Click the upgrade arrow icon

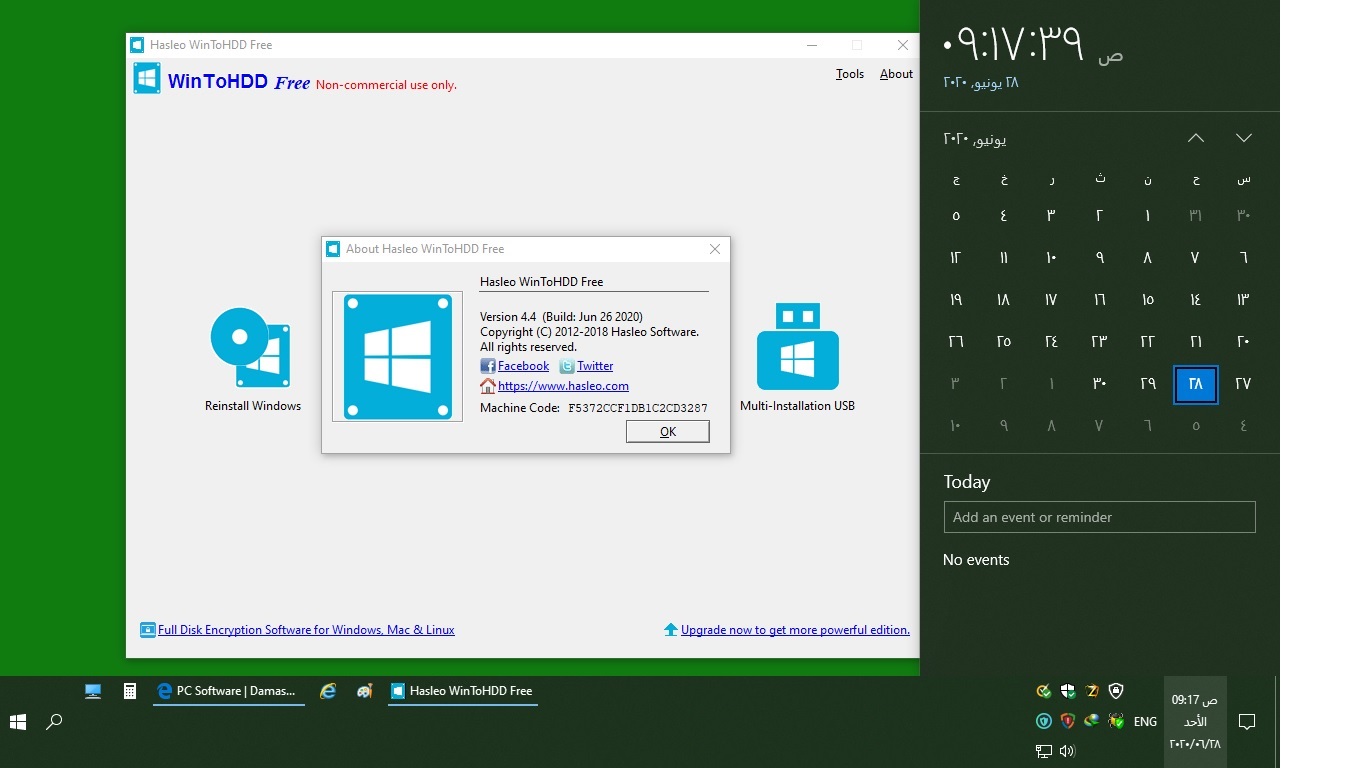coord(671,630)
